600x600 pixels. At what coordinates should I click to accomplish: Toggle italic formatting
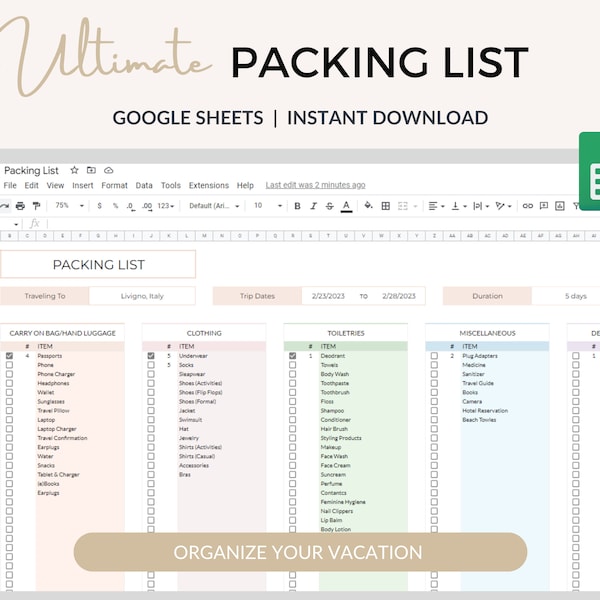click(313, 206)
